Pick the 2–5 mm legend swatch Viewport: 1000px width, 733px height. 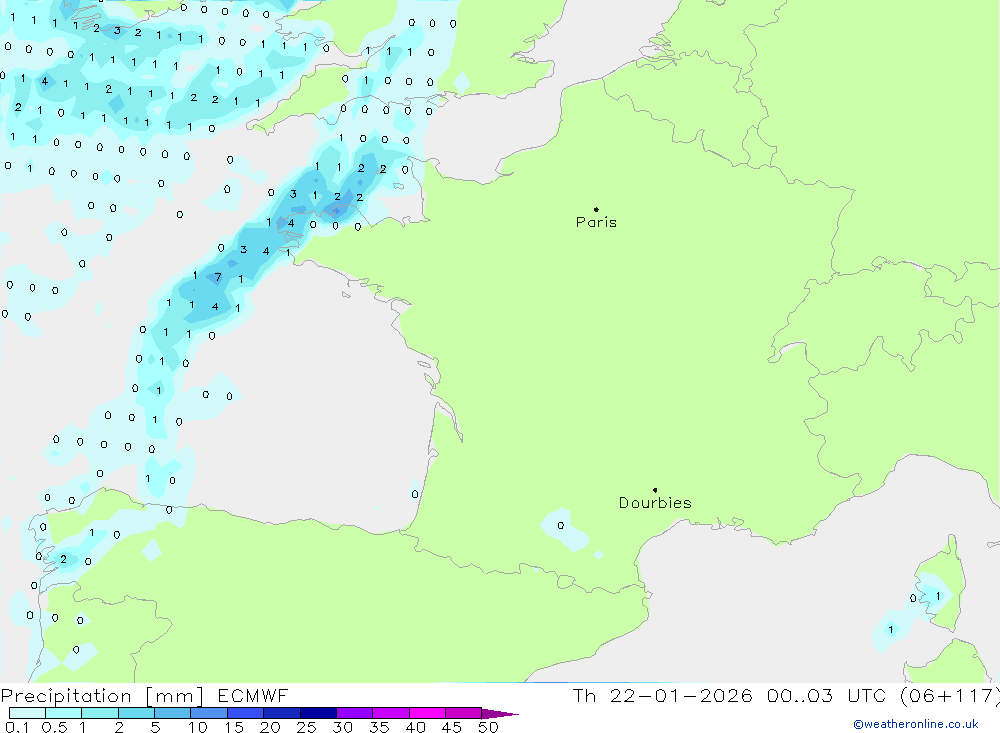click(136, 713)
